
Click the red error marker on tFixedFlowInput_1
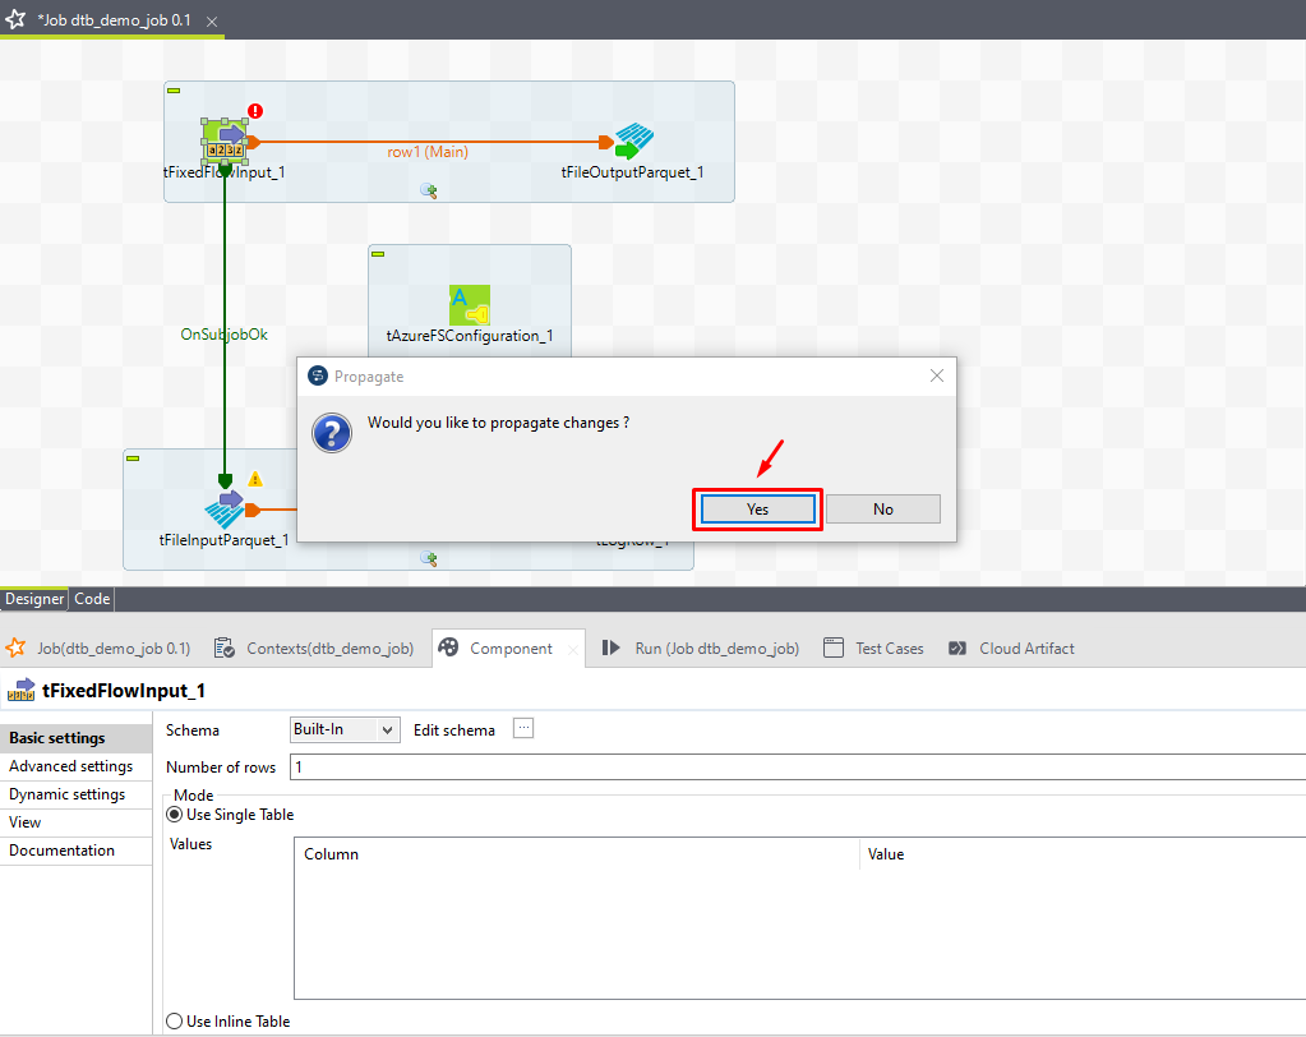pos(256,111)
